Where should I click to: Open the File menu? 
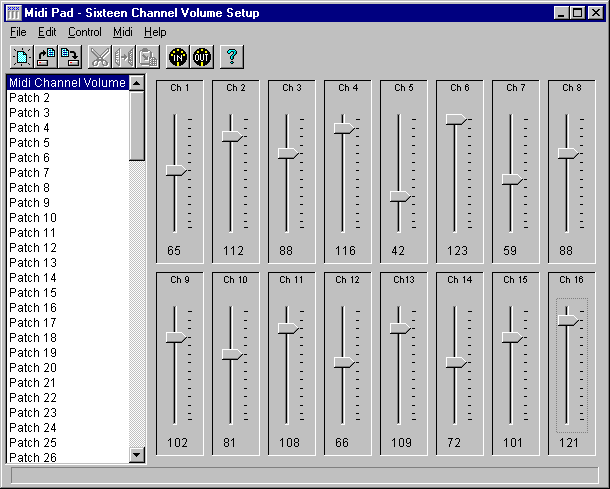18,32
